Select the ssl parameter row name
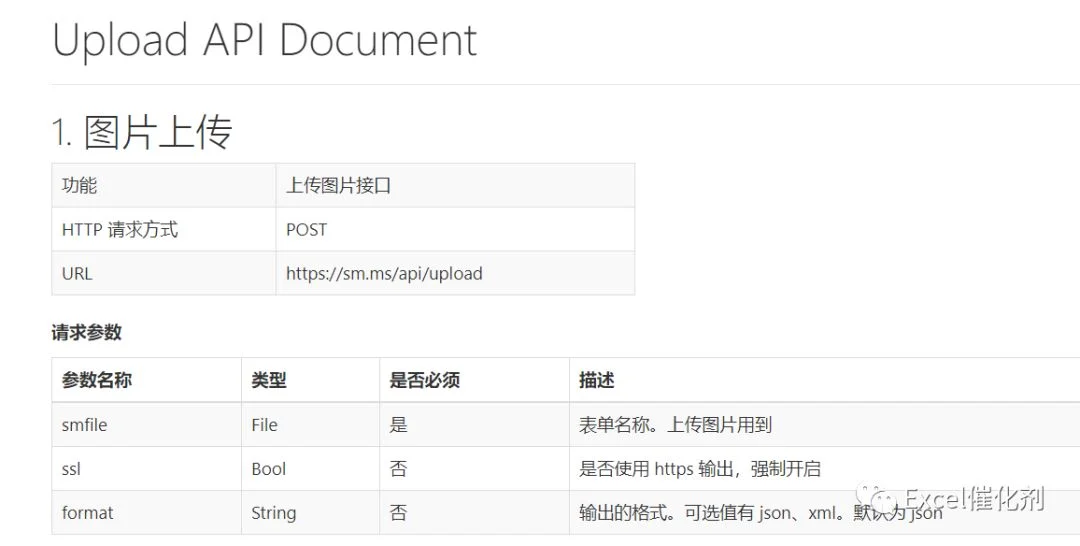 [x=71, y=469]
